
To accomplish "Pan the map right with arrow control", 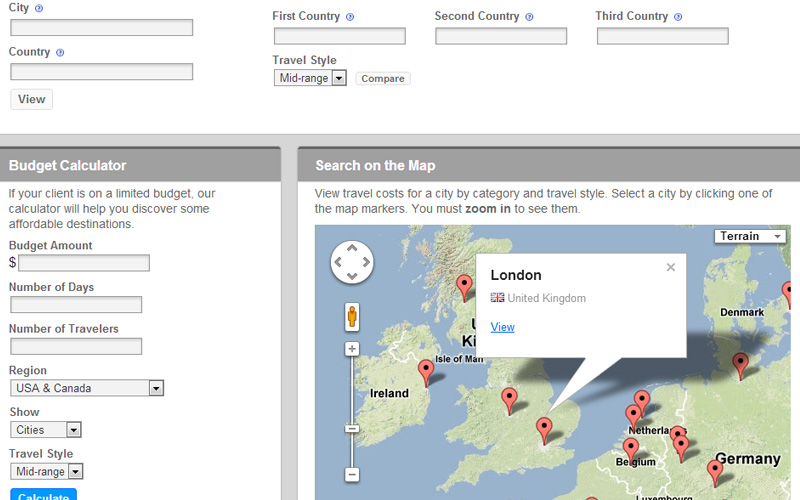I will pos(366,262).
